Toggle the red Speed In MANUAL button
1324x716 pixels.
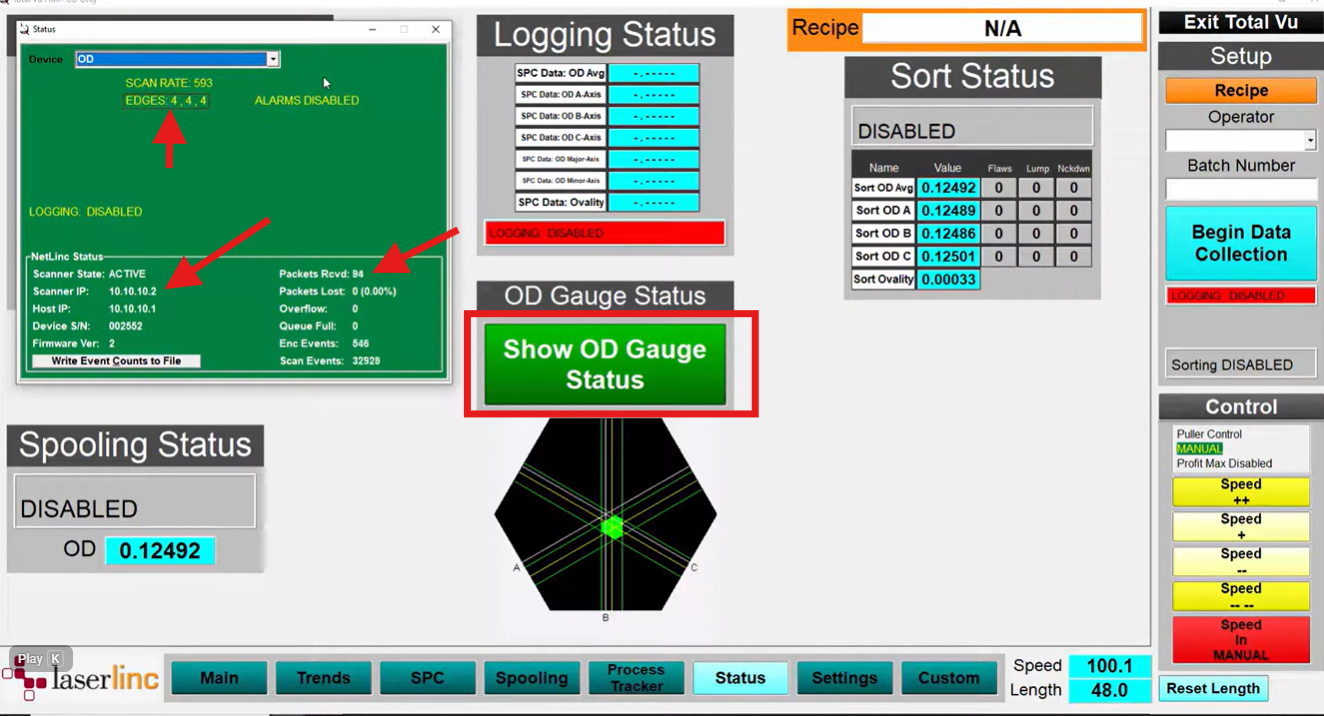point(1240,640)
